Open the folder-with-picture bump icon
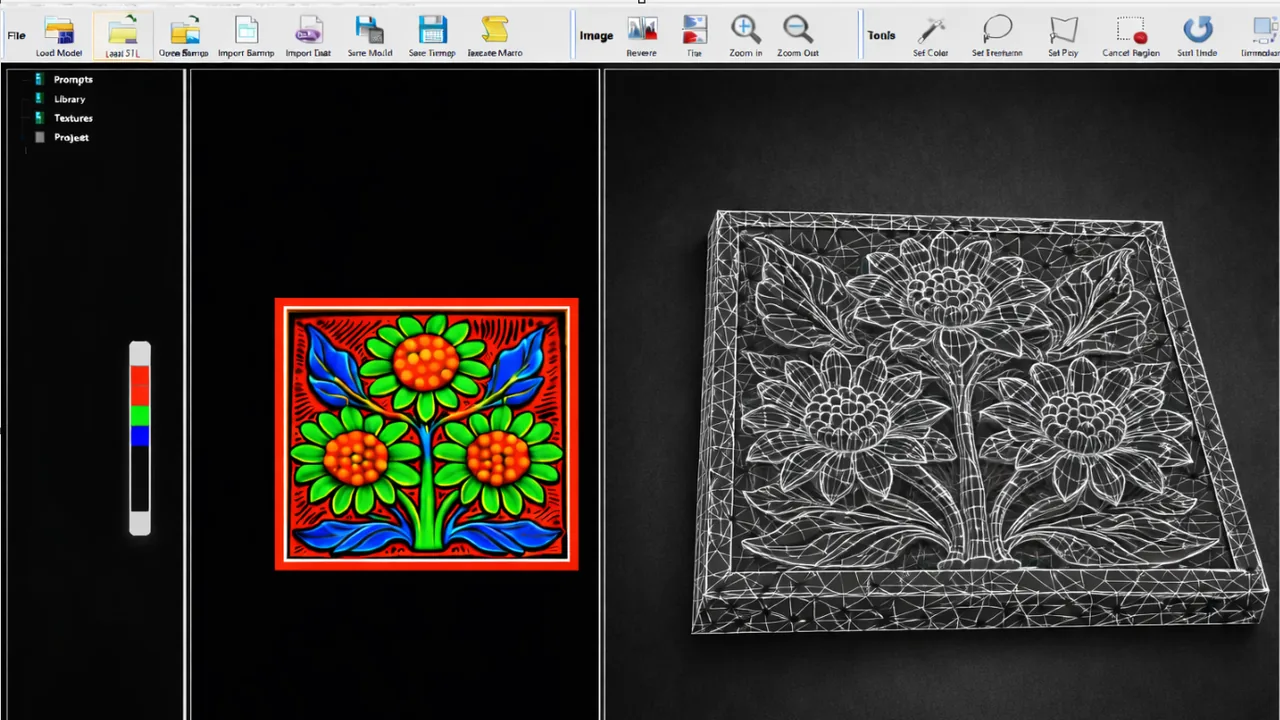The height and width of the screenshot is (720, 1280). [x=184, y=31]
